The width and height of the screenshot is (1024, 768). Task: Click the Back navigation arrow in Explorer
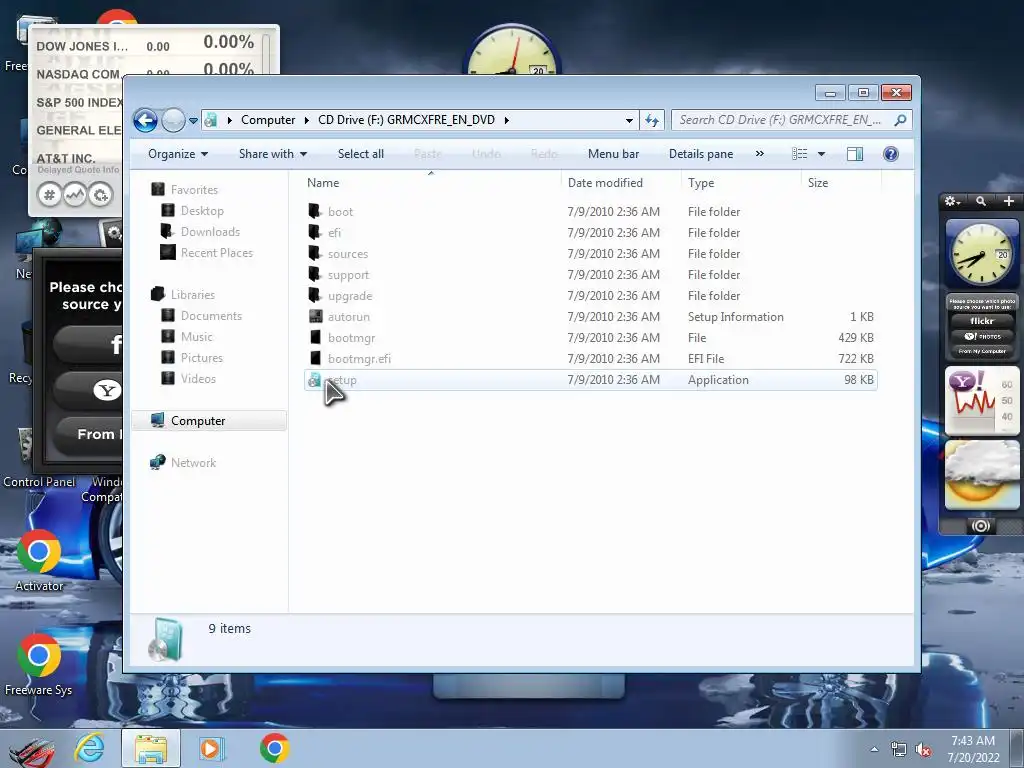tap(145, 120)
